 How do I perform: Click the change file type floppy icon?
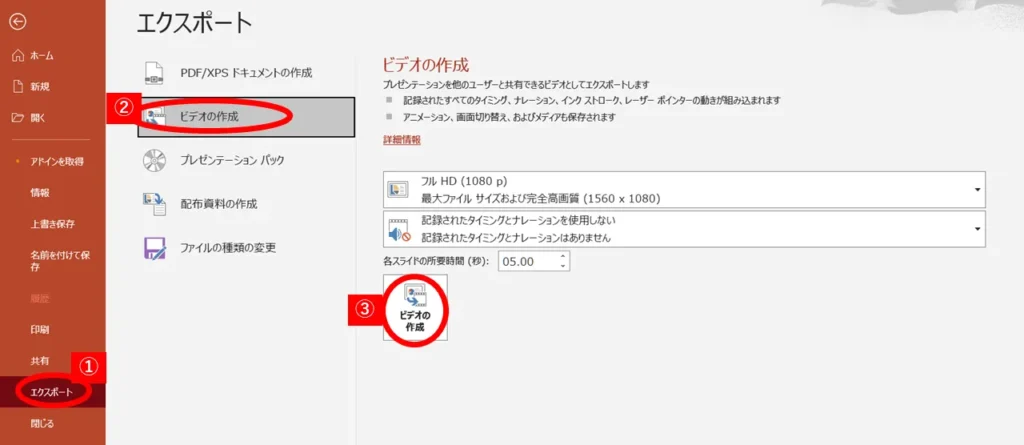point(155,247)
